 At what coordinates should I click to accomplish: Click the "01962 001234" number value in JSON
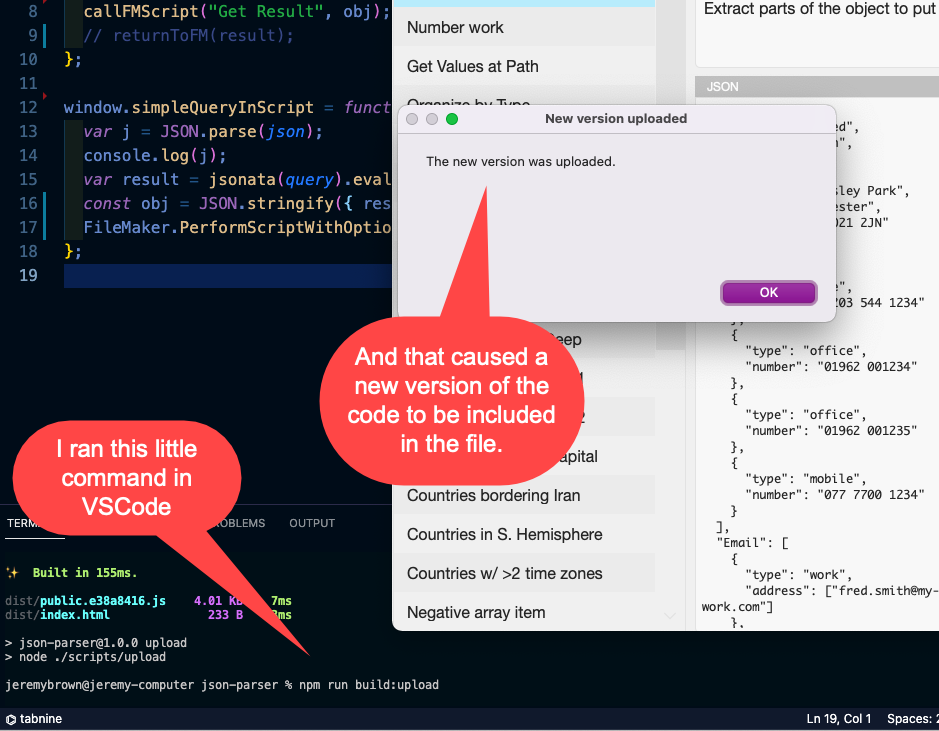867,367
